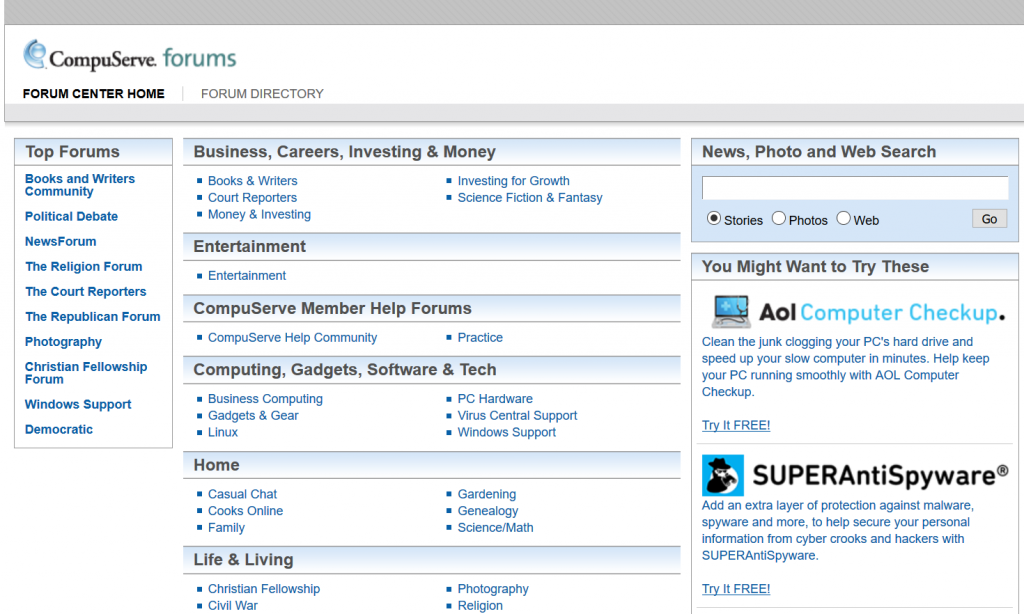Go to the Cooks Online forum

point(245,511)
